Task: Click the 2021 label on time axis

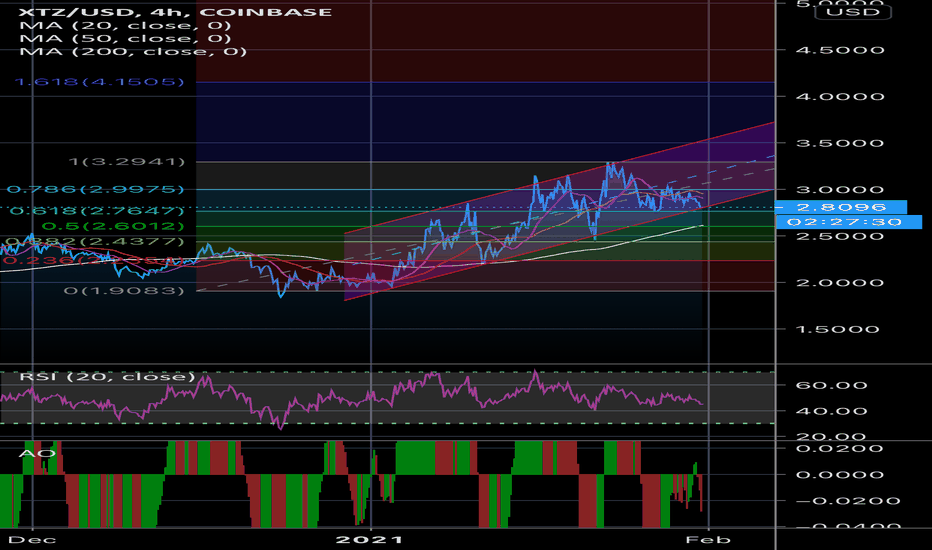Action: pyautogui.click(x=370, y=540)
